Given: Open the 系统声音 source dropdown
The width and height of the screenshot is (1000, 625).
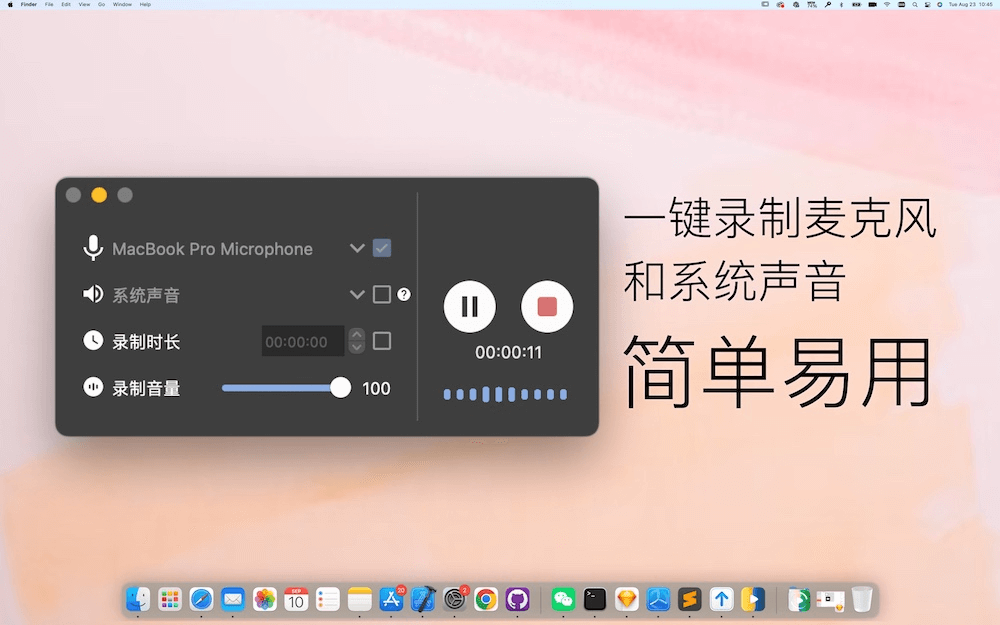Looking at the screenshot, I should coord(357,294).
